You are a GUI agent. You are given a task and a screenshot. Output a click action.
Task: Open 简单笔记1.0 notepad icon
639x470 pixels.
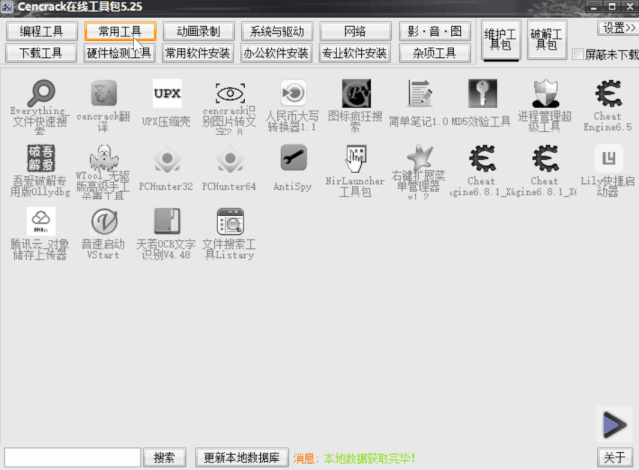click(x=420, y=93)
